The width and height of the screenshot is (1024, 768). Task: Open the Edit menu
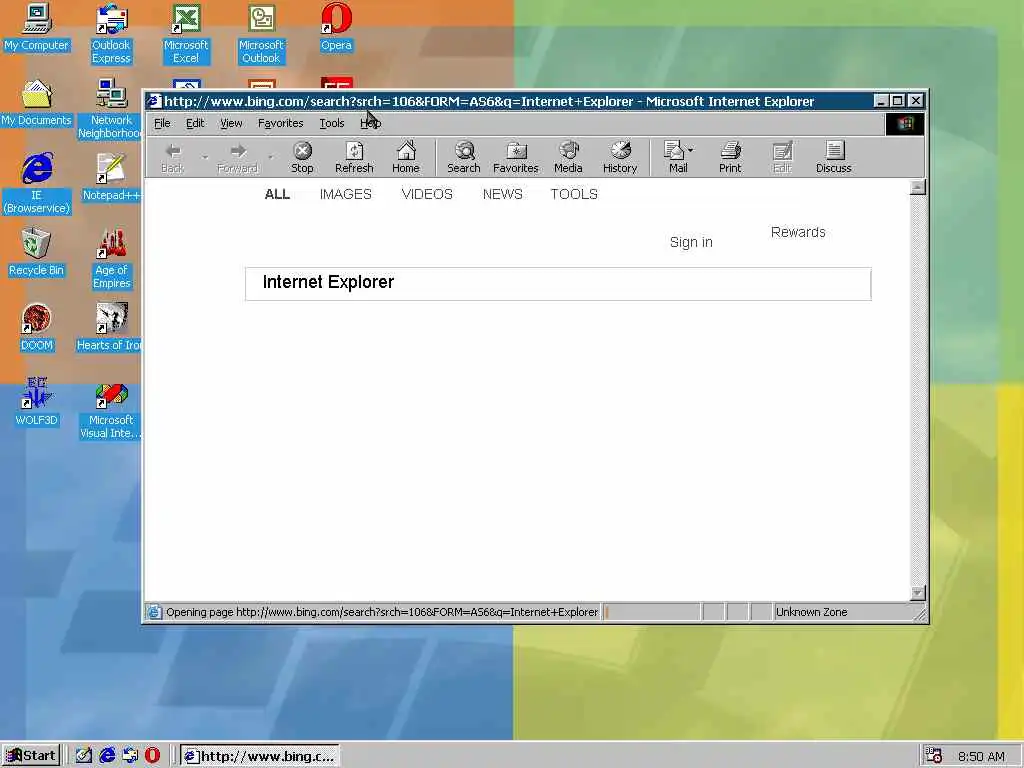195,123
